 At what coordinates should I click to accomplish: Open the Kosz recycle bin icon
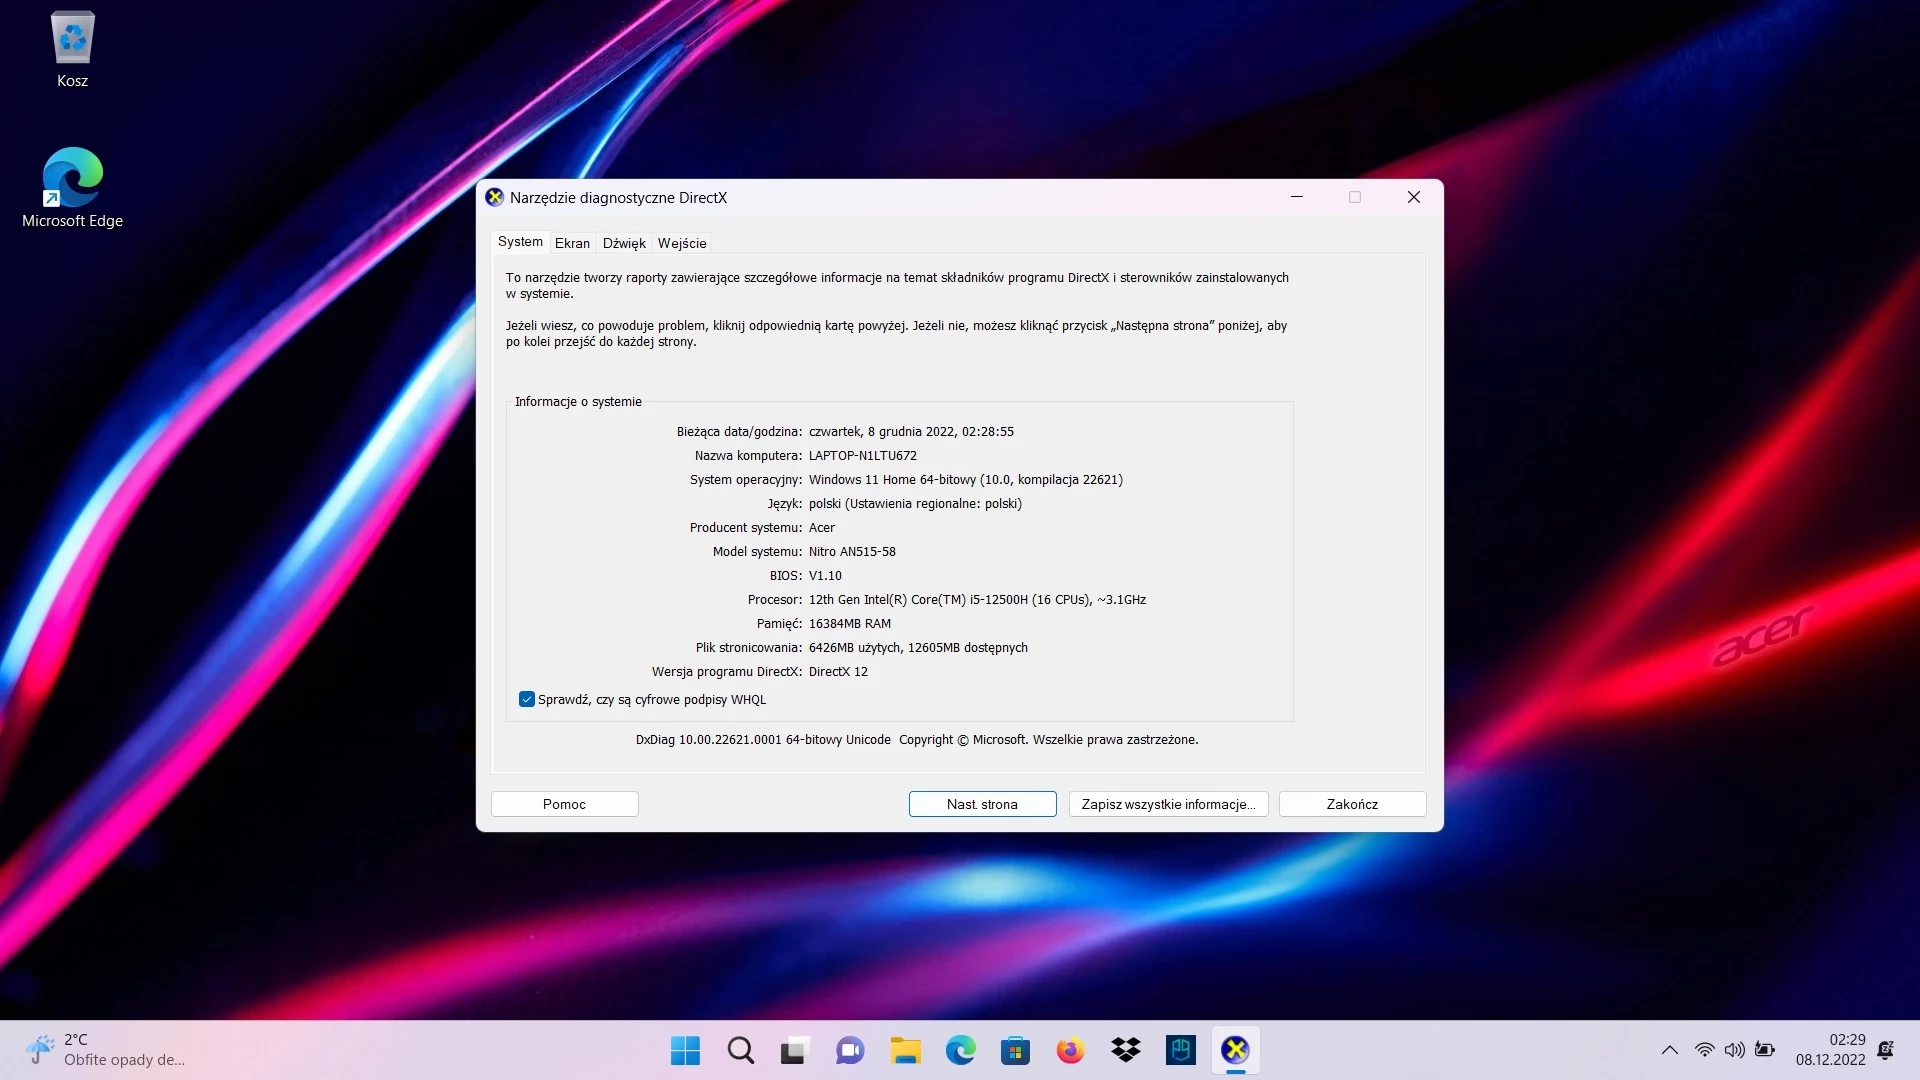pos(72,50)
